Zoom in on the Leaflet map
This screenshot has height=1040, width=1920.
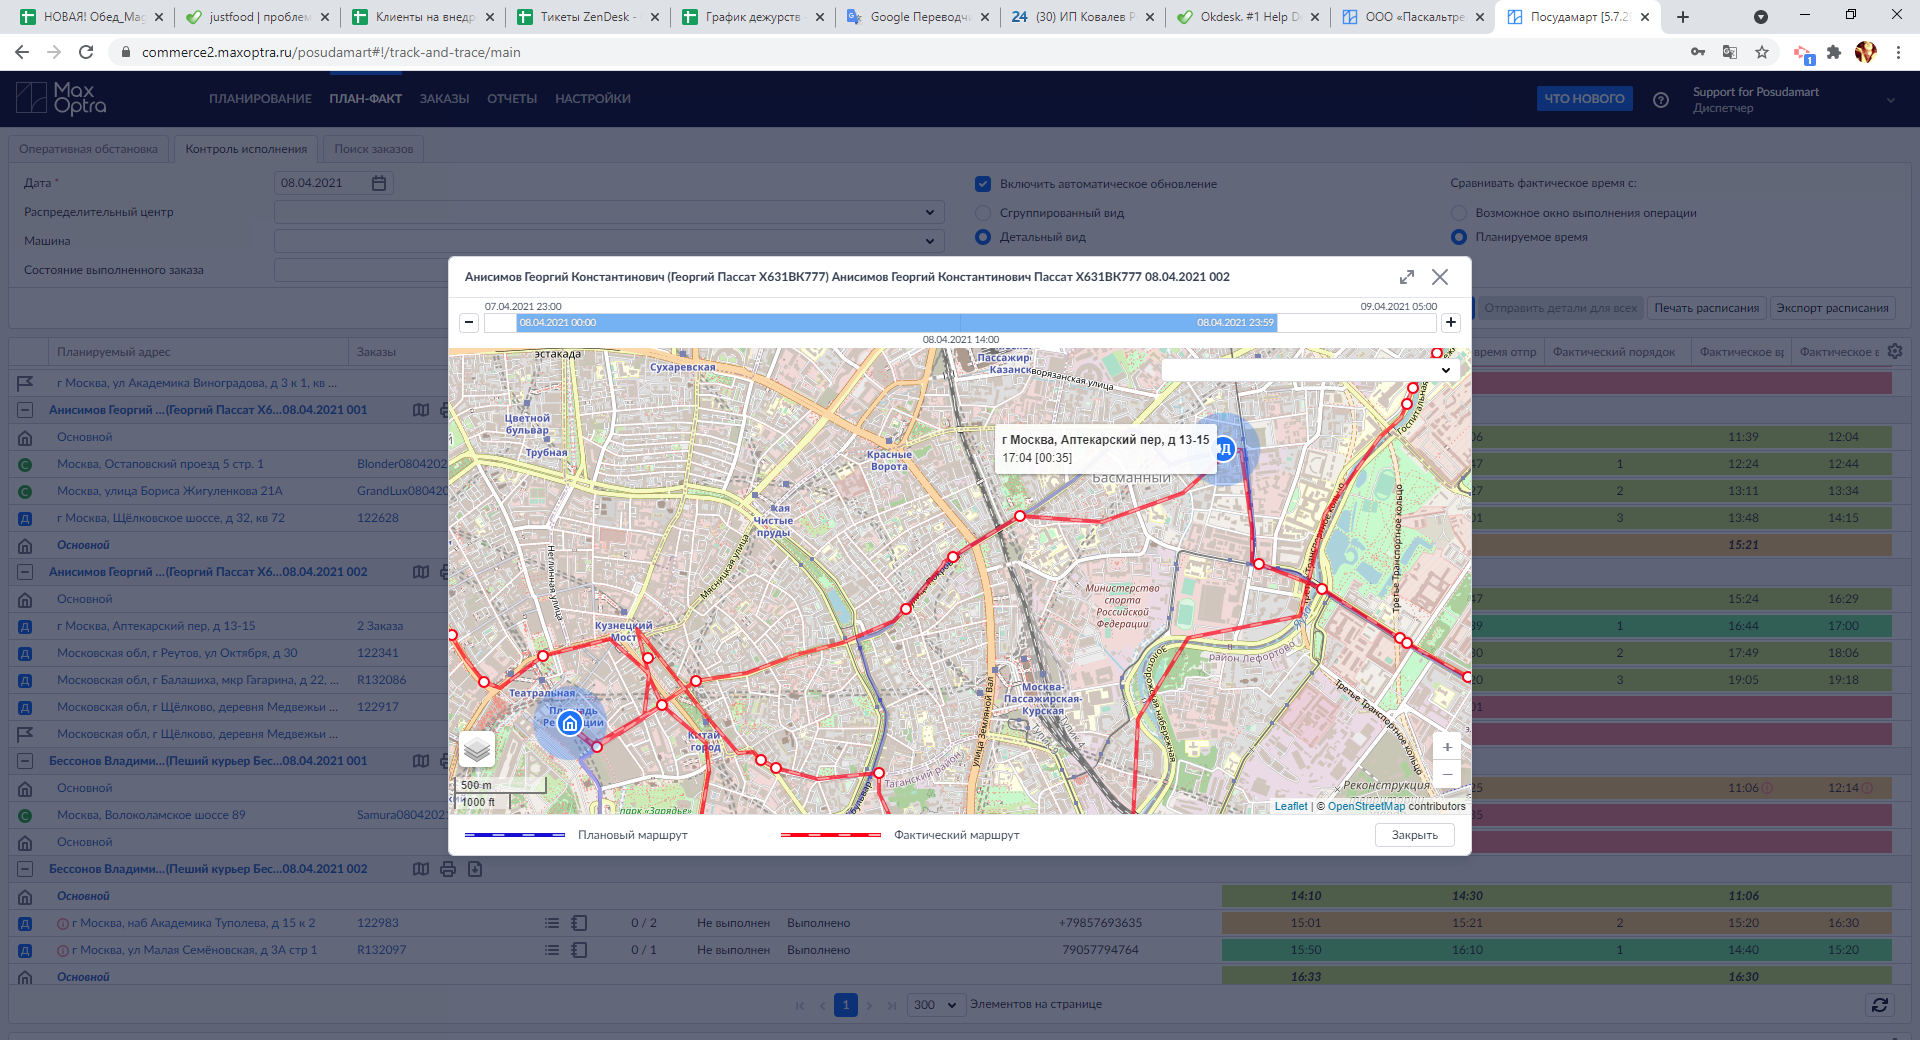[x=1447, y=747]
